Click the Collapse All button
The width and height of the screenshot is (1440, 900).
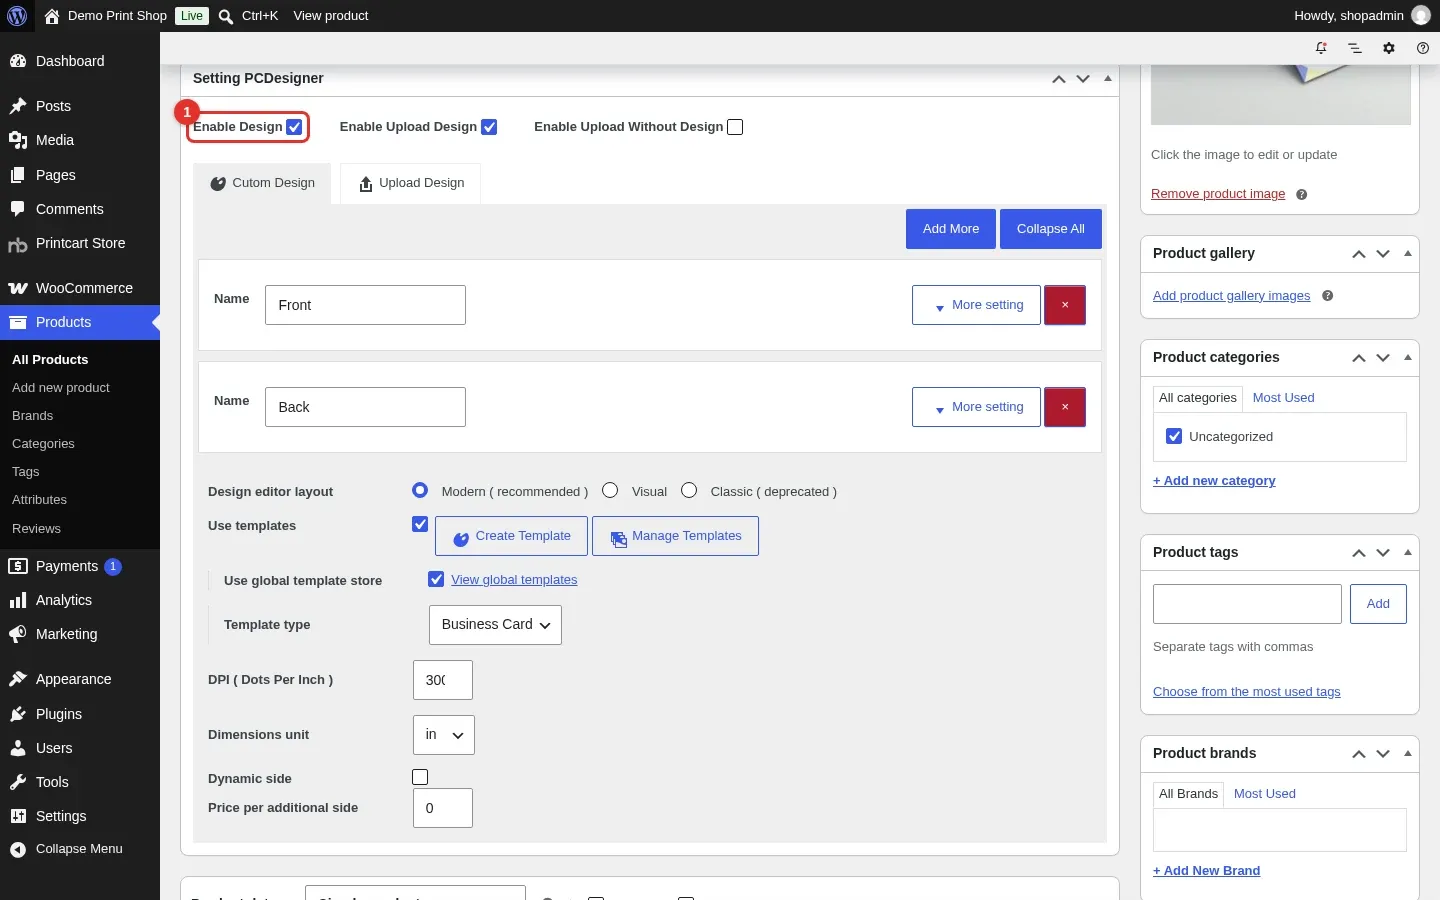pos(1051,229)
